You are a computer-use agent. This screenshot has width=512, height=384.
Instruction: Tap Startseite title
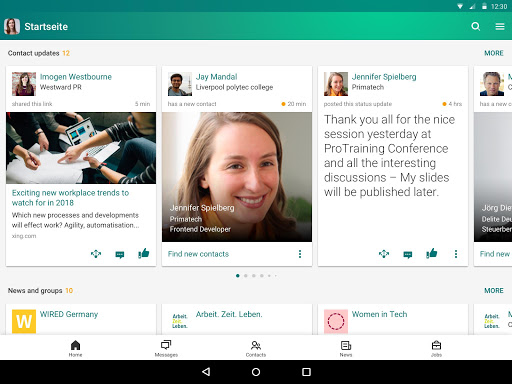tap(46, 27)
